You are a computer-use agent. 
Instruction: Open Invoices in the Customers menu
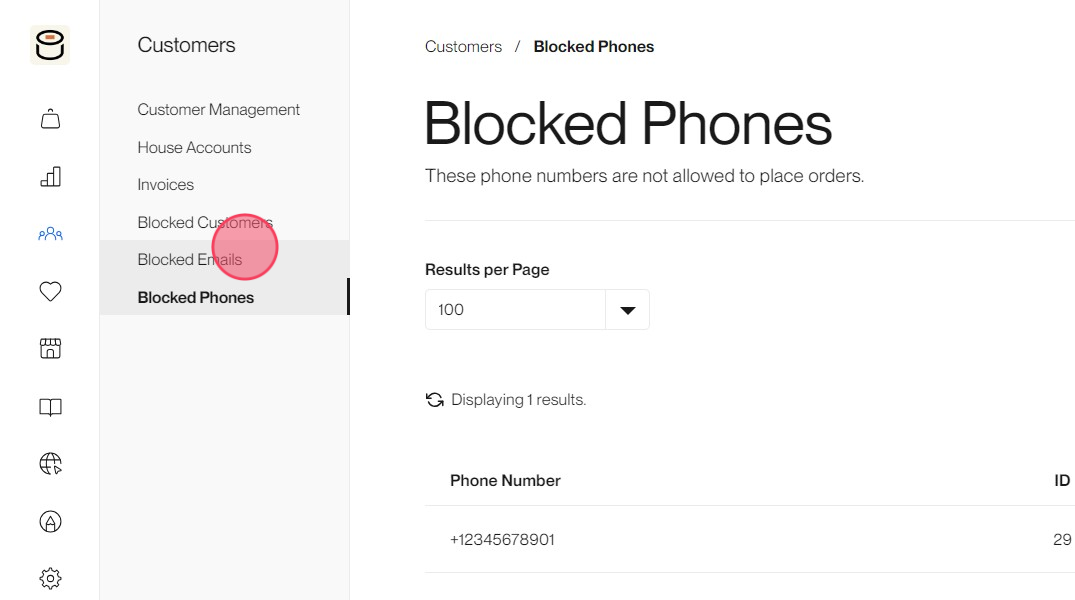pos(165,184)
